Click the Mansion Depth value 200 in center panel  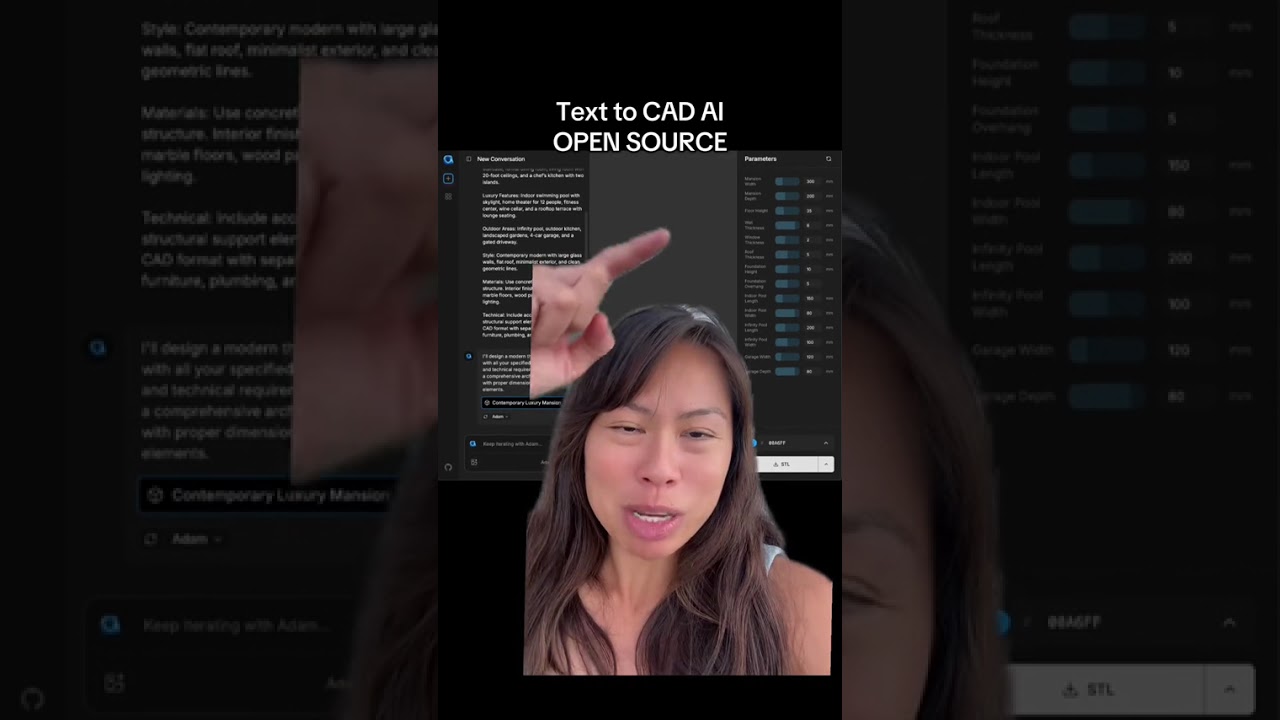coord(810,196)
